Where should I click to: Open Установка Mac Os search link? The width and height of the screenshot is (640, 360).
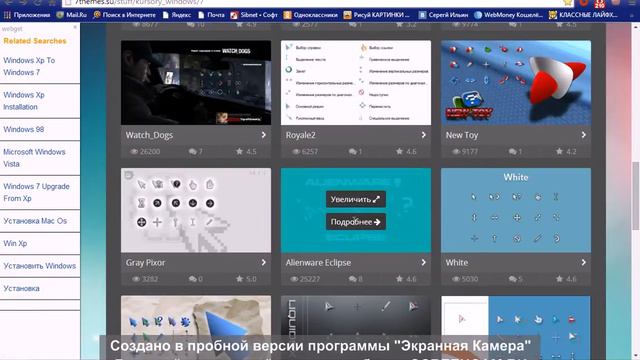pos(35,221)
